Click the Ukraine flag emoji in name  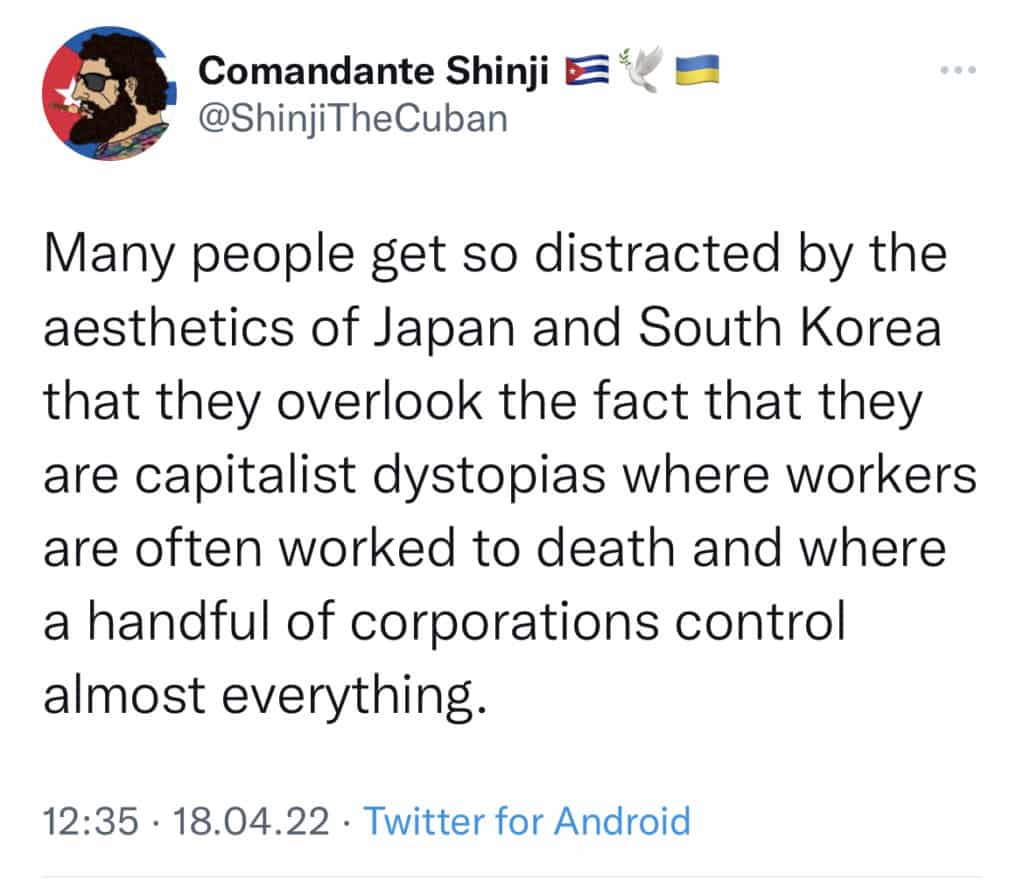click(697, 70)
